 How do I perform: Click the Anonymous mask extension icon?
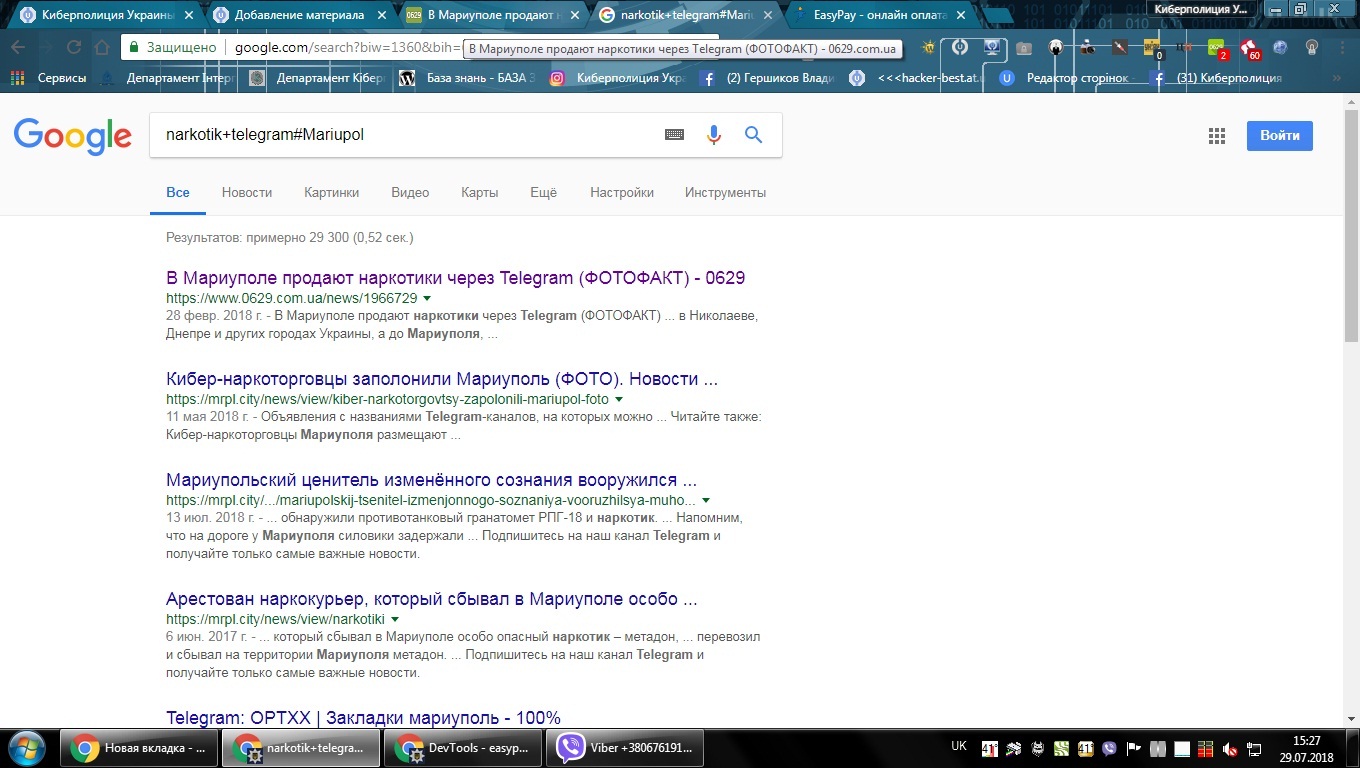point(1055,47)
